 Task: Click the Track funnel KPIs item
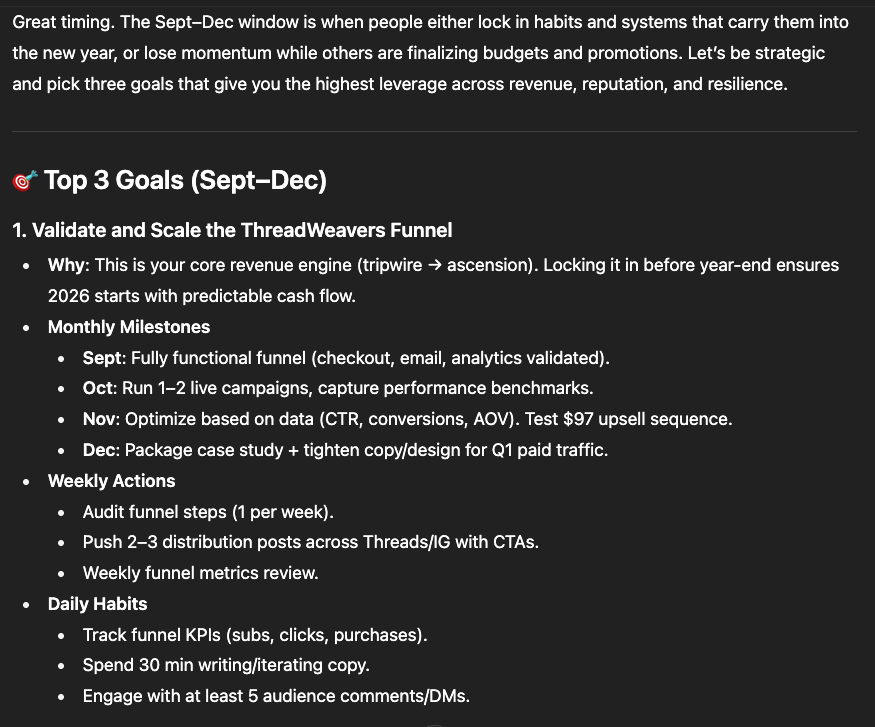click(255, 635)
